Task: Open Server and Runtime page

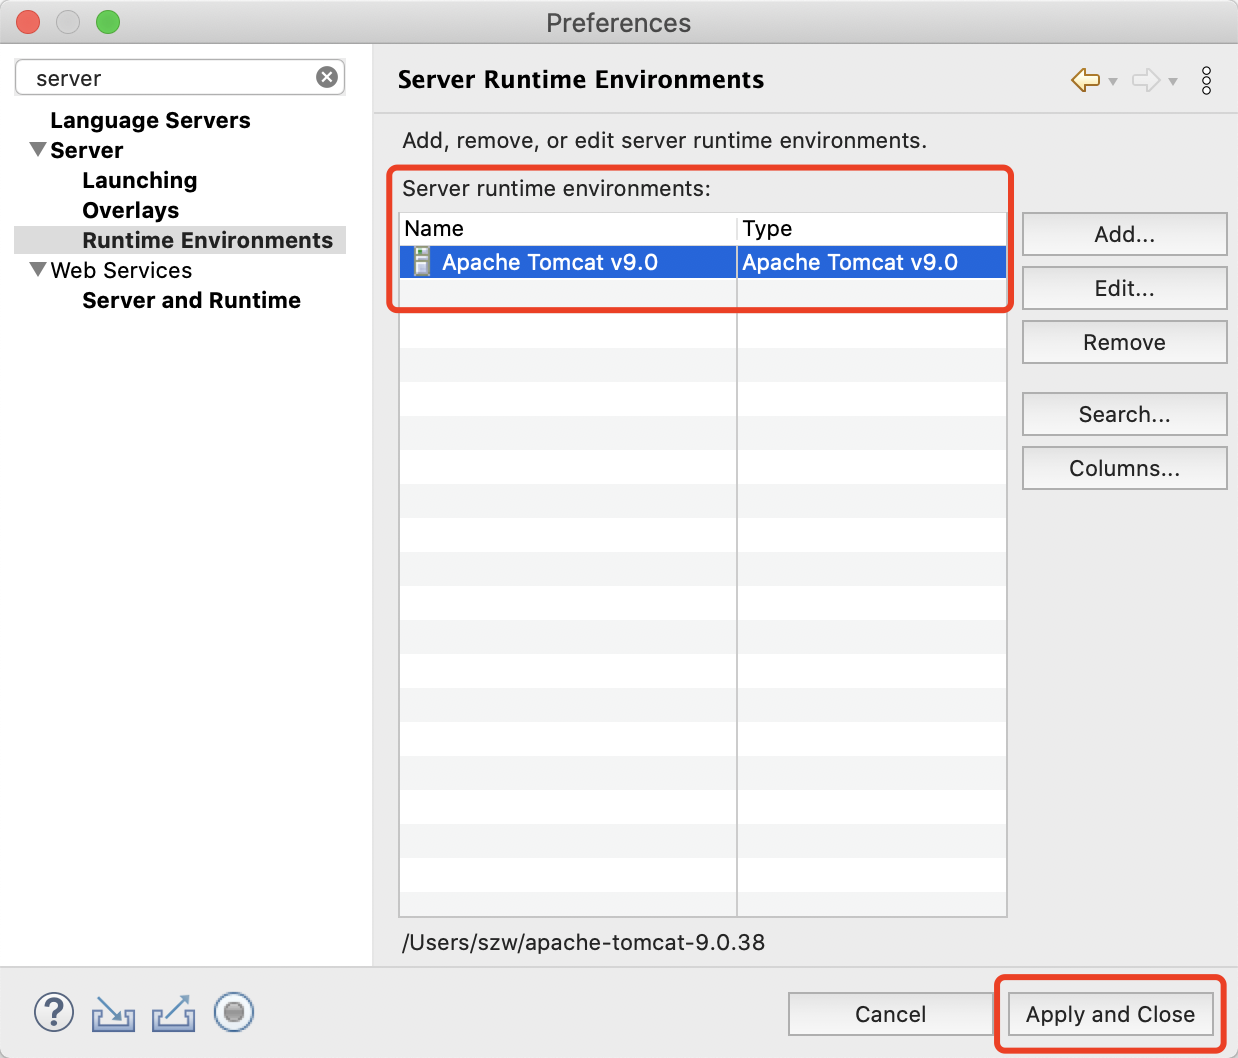Action: coord(192,300)
